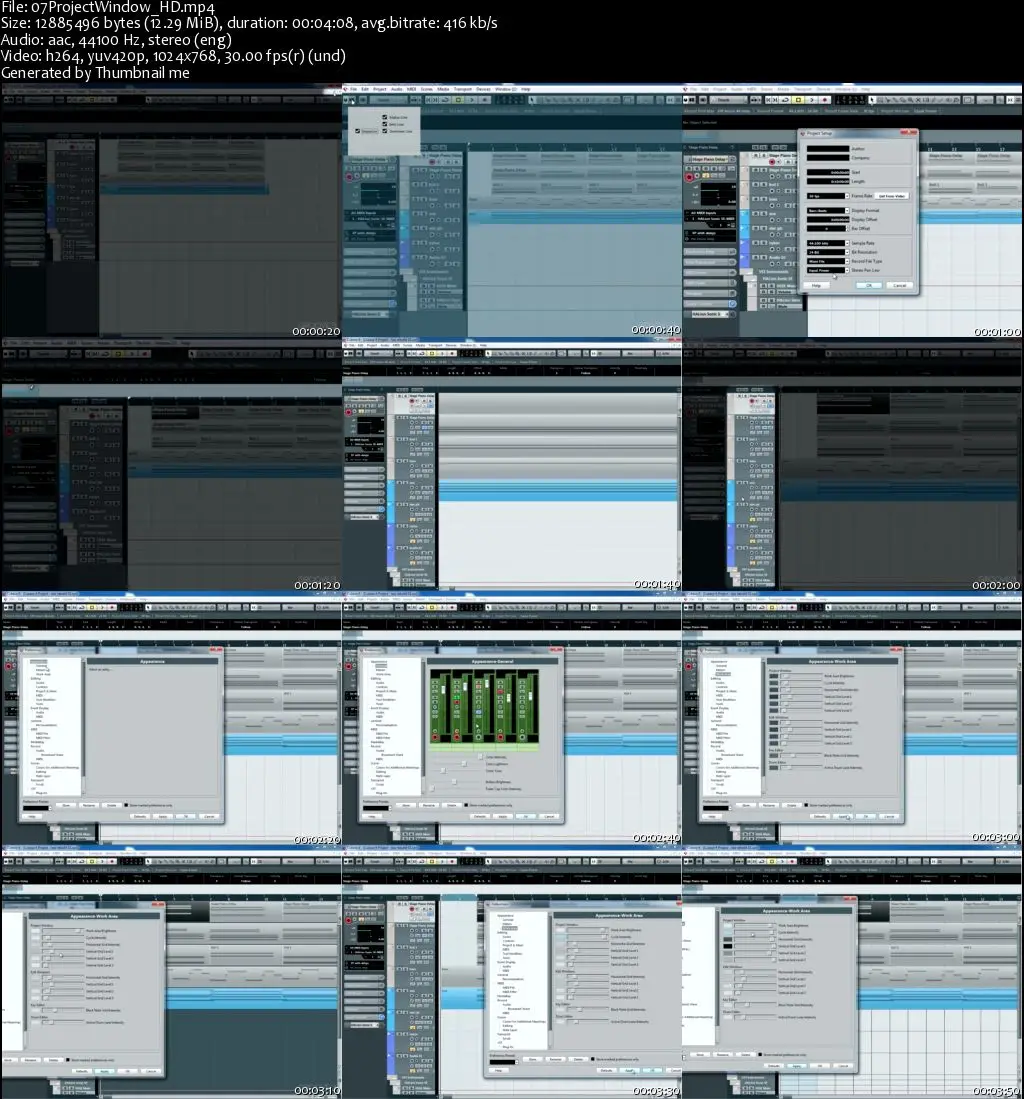Click Cycle loop transport button in 00:01:00 frame
Screen dimensions: 1024x1099
785,100
